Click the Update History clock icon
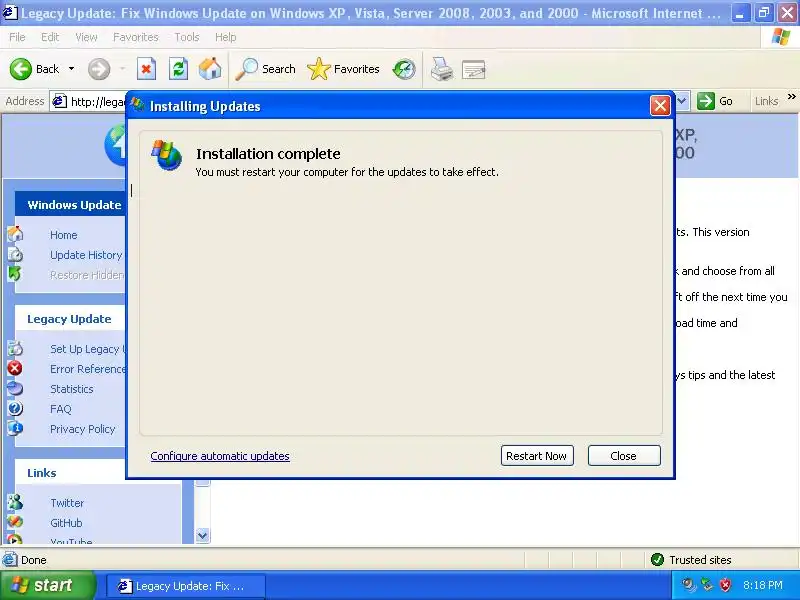This screenshot has width=800, height=600. (x=15, y=254)
